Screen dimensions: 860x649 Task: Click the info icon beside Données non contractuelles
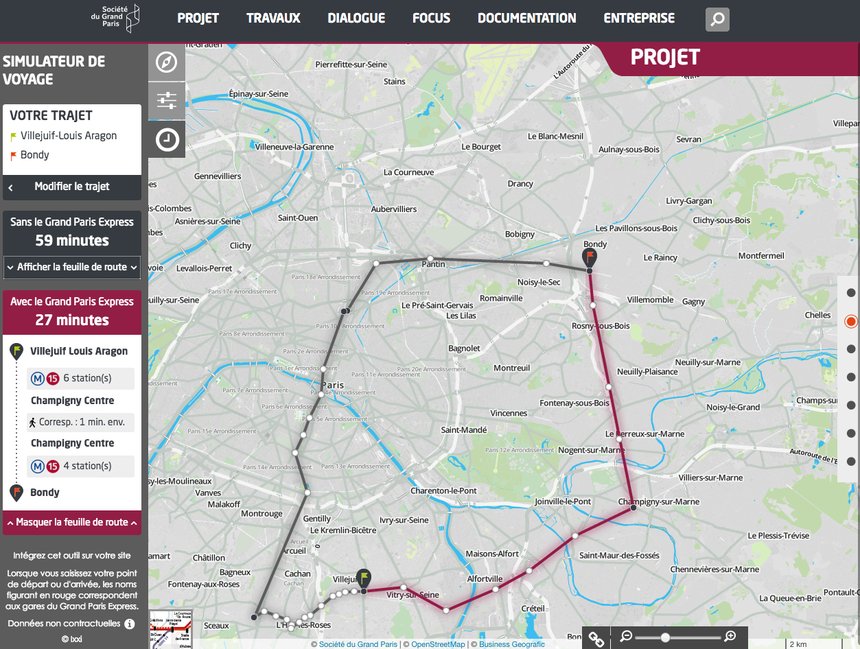[129, 624]
